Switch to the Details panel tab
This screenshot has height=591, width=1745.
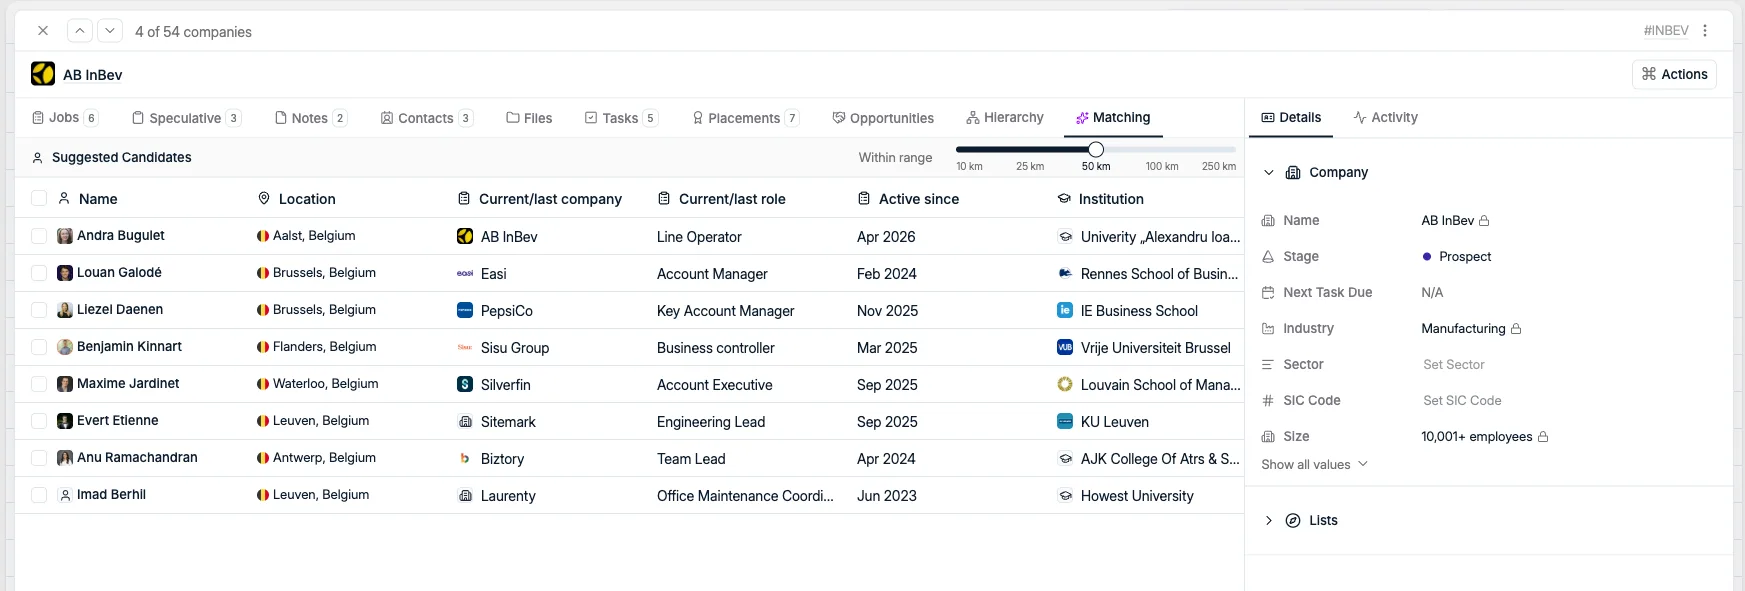pyautogui.click(x=1291, y=118)
